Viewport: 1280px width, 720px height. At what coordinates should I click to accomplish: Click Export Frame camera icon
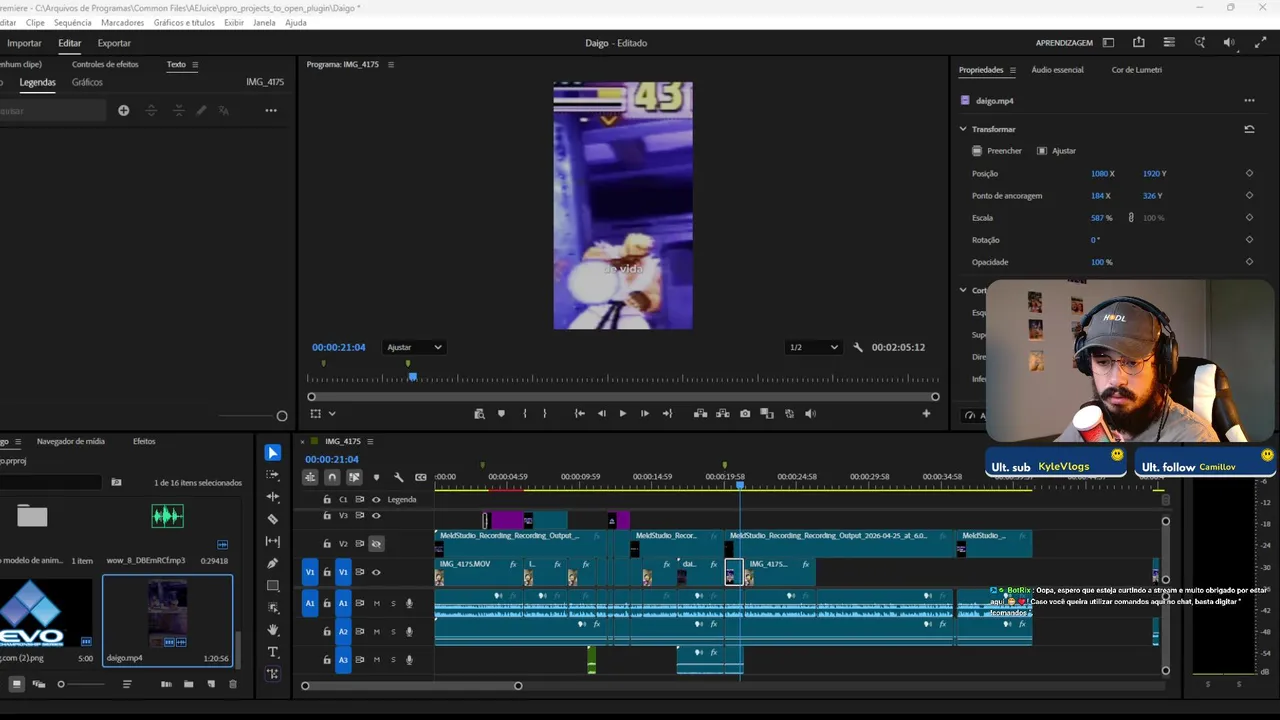(745, 413)
